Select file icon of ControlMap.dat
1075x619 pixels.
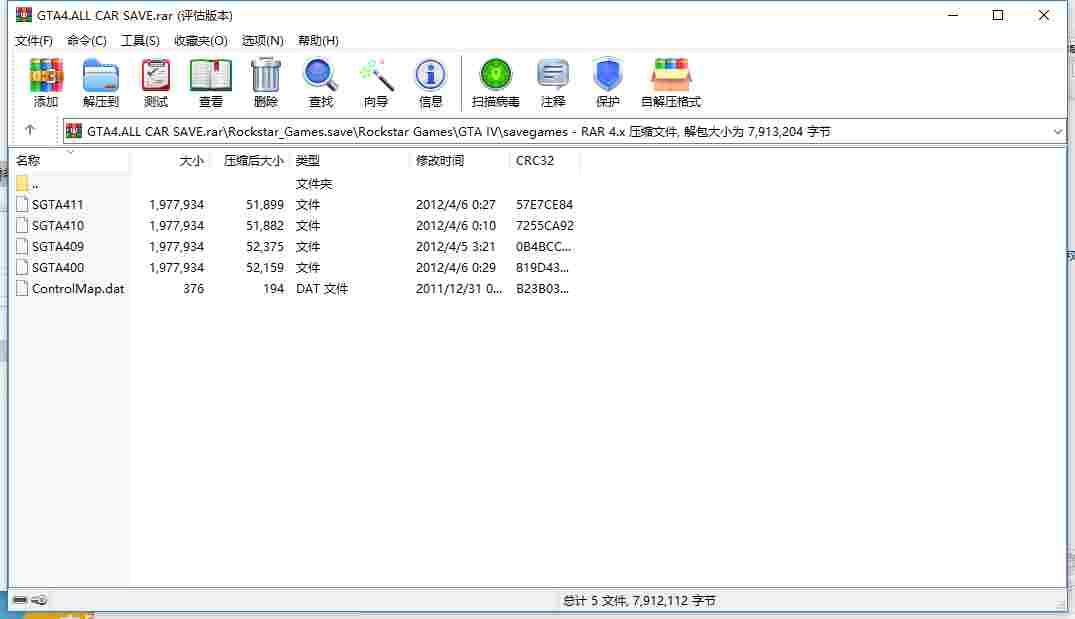tap(22, 289)
